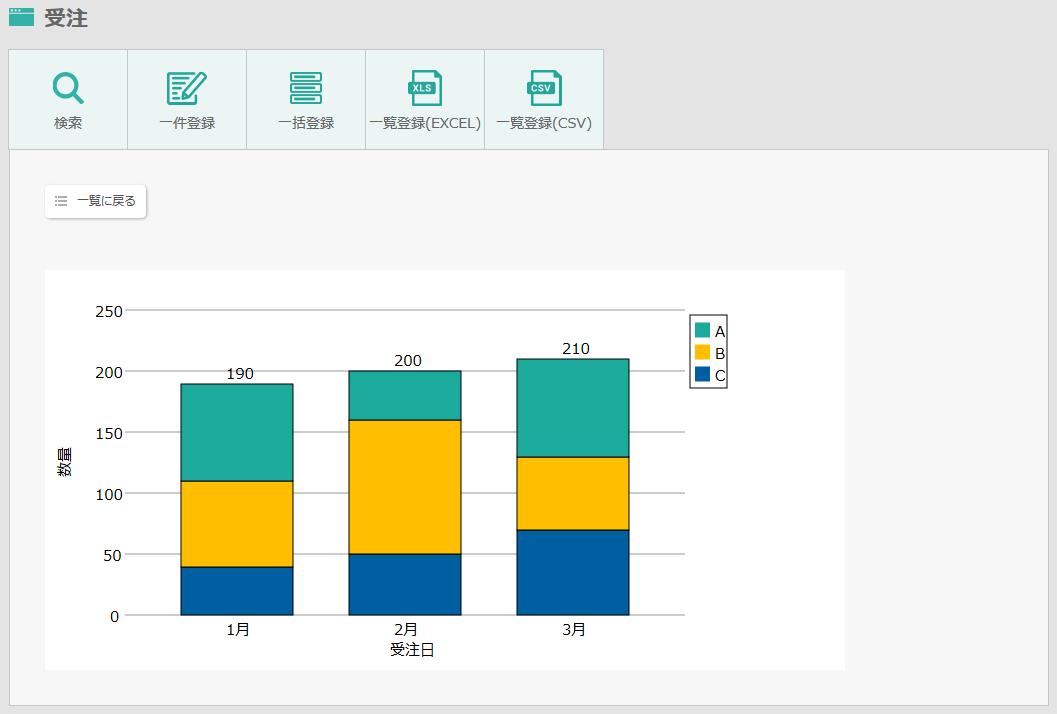The image size is (1057, 714).
Task: Open the 検索 search icon
Action: tap(68, 88)
